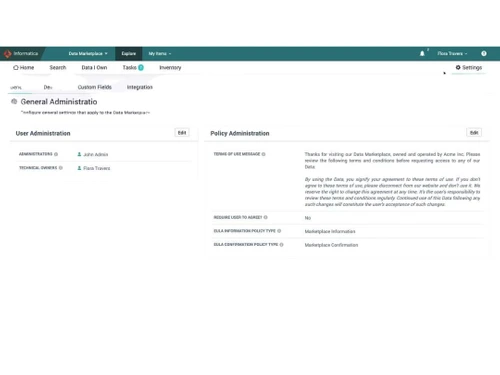Click the italic terms of use paragraph

(x=392, y=192)
